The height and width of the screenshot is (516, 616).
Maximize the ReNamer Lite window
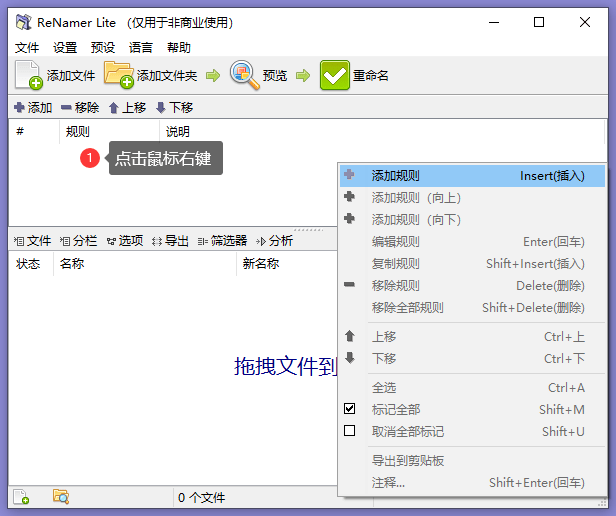(539, 22)
